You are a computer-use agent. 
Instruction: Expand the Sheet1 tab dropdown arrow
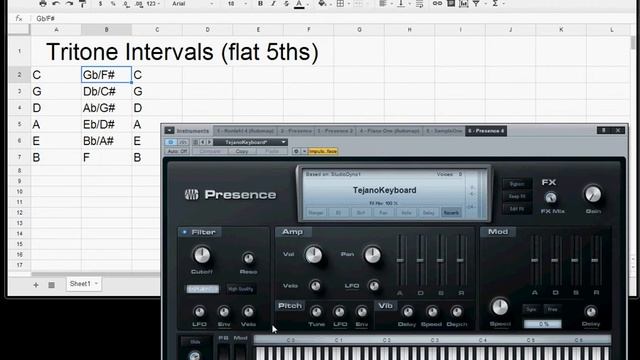coord(96,284)
